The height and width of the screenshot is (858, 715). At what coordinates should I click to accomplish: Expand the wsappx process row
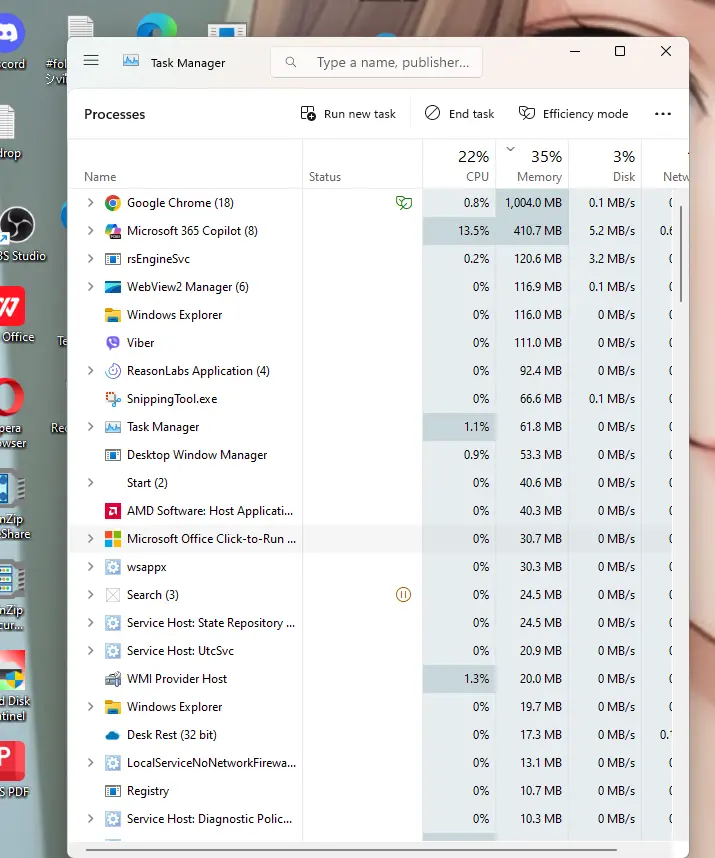coord(90,567)
